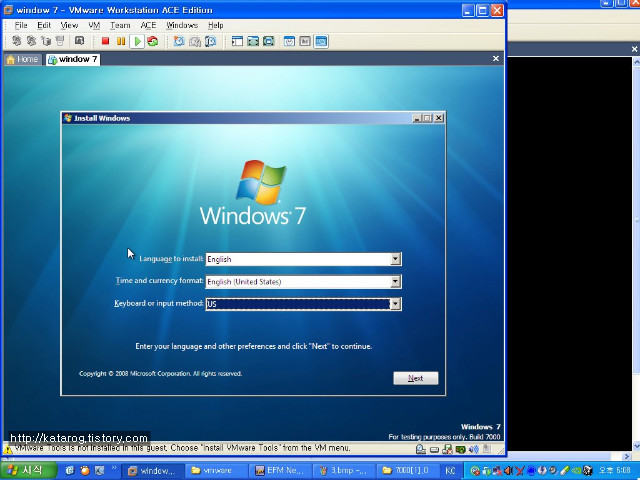Click the KO language indicator in taskbar

450,471
